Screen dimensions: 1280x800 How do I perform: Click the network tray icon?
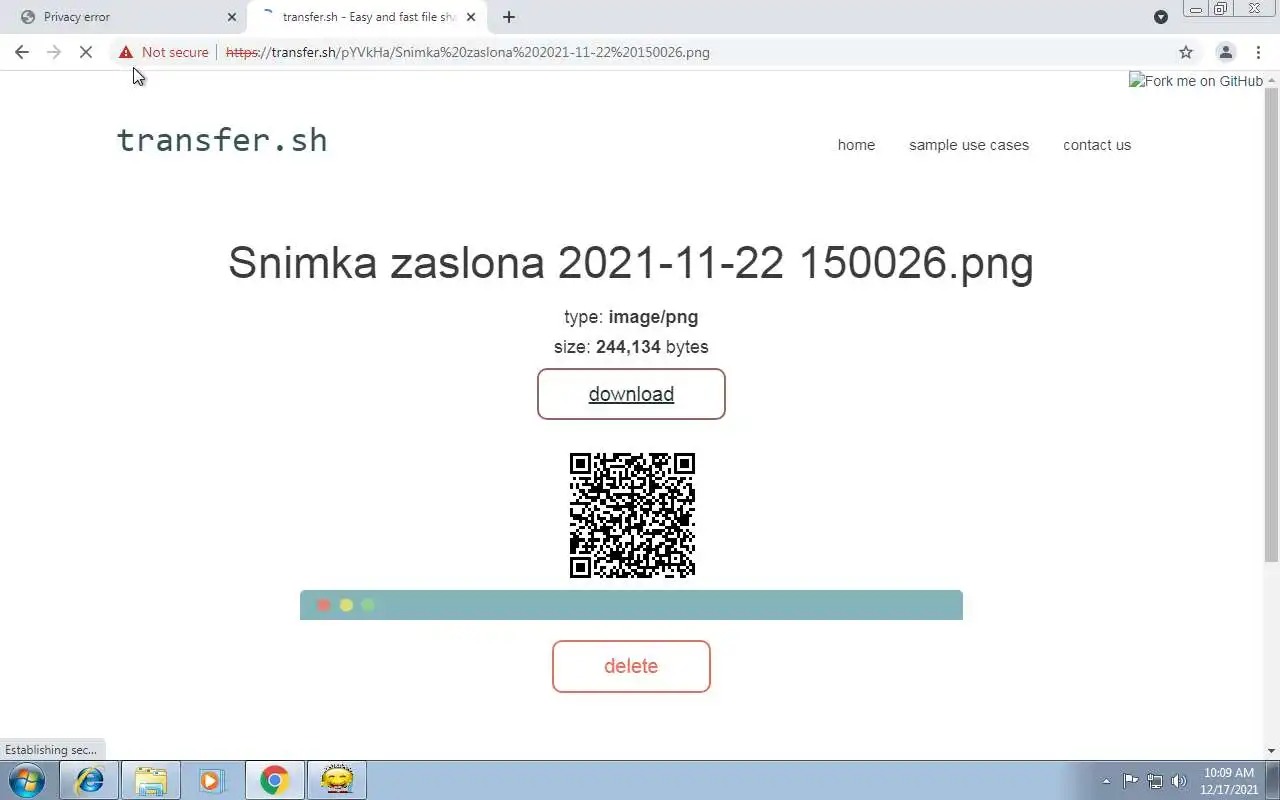(1155, 781)
